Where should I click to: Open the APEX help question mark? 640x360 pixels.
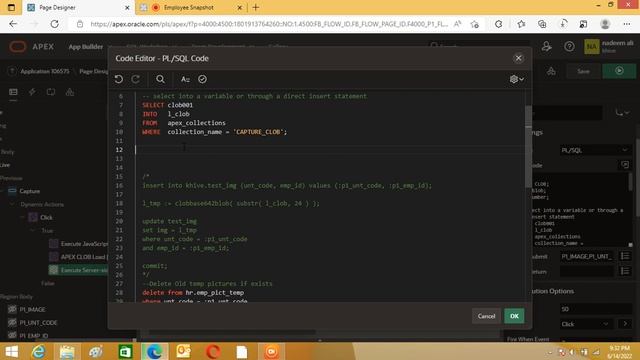(x=569, y=47)
